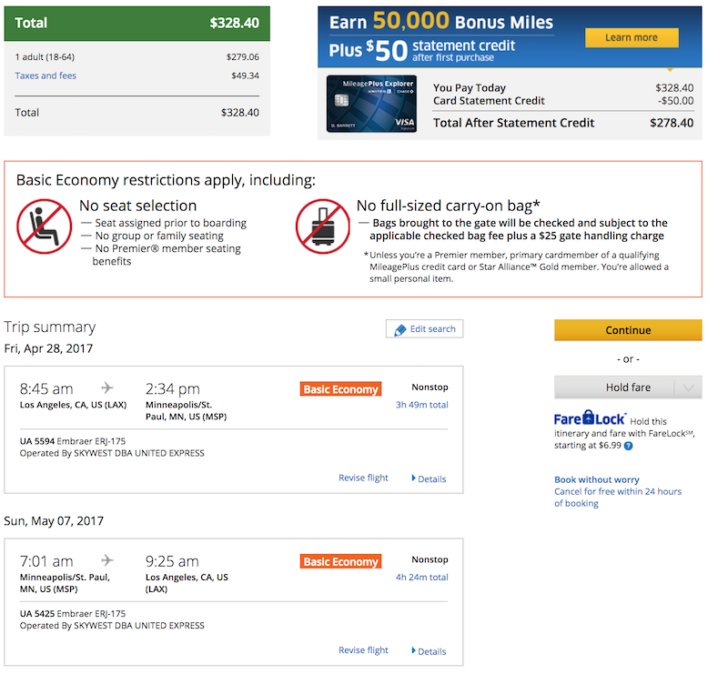
Task: Click Revise flight for UA 5425
Action: pos(363,651)
